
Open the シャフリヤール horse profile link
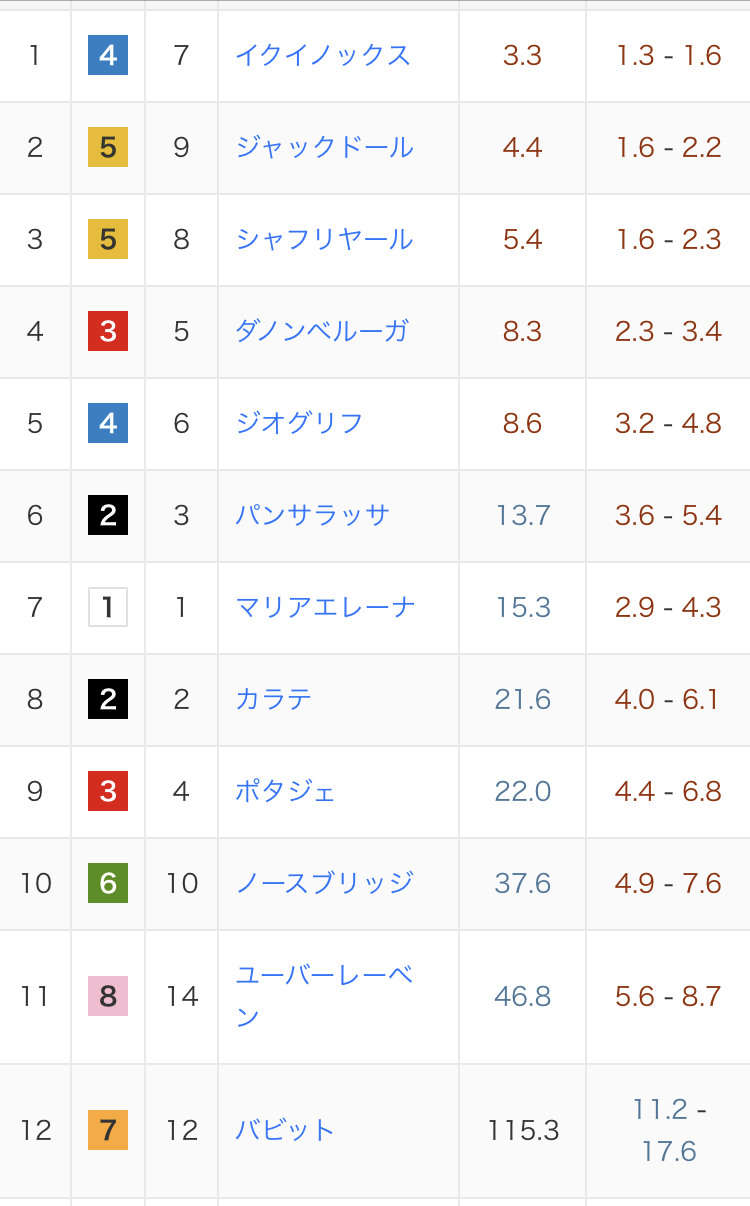click(x=324, y=240)
